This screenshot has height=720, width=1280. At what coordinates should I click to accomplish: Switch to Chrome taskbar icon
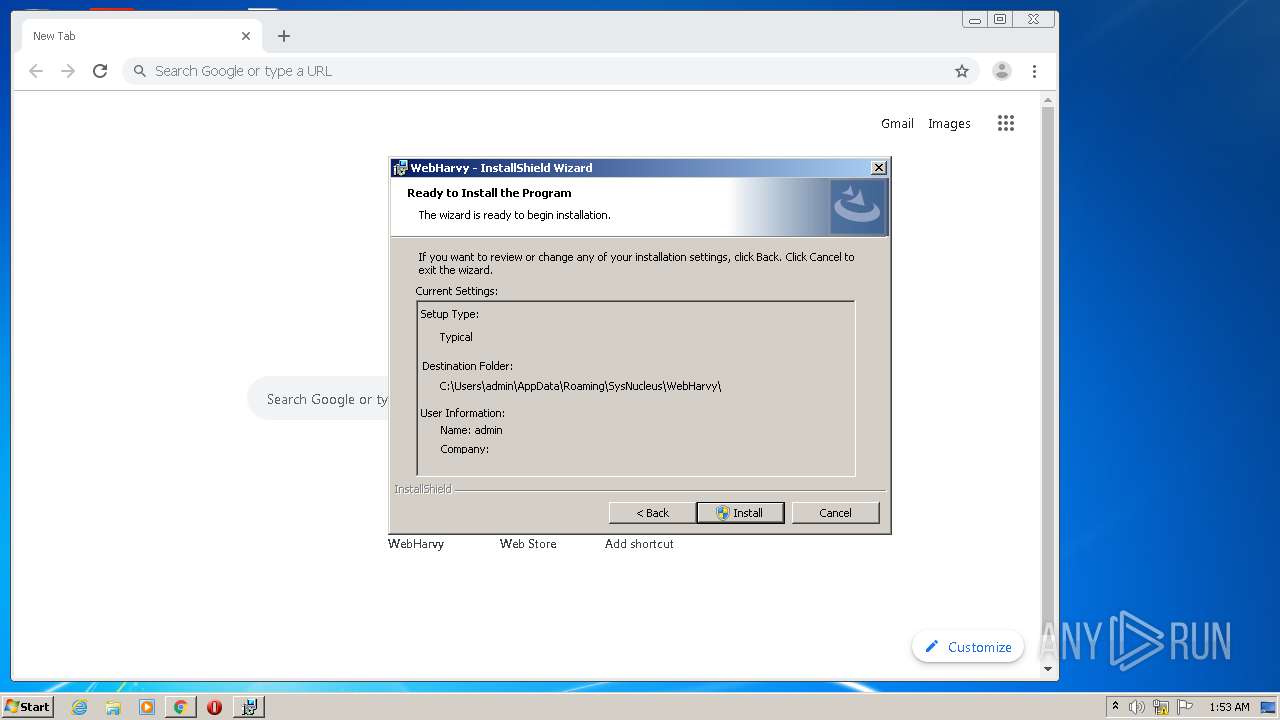click(180, 707)
